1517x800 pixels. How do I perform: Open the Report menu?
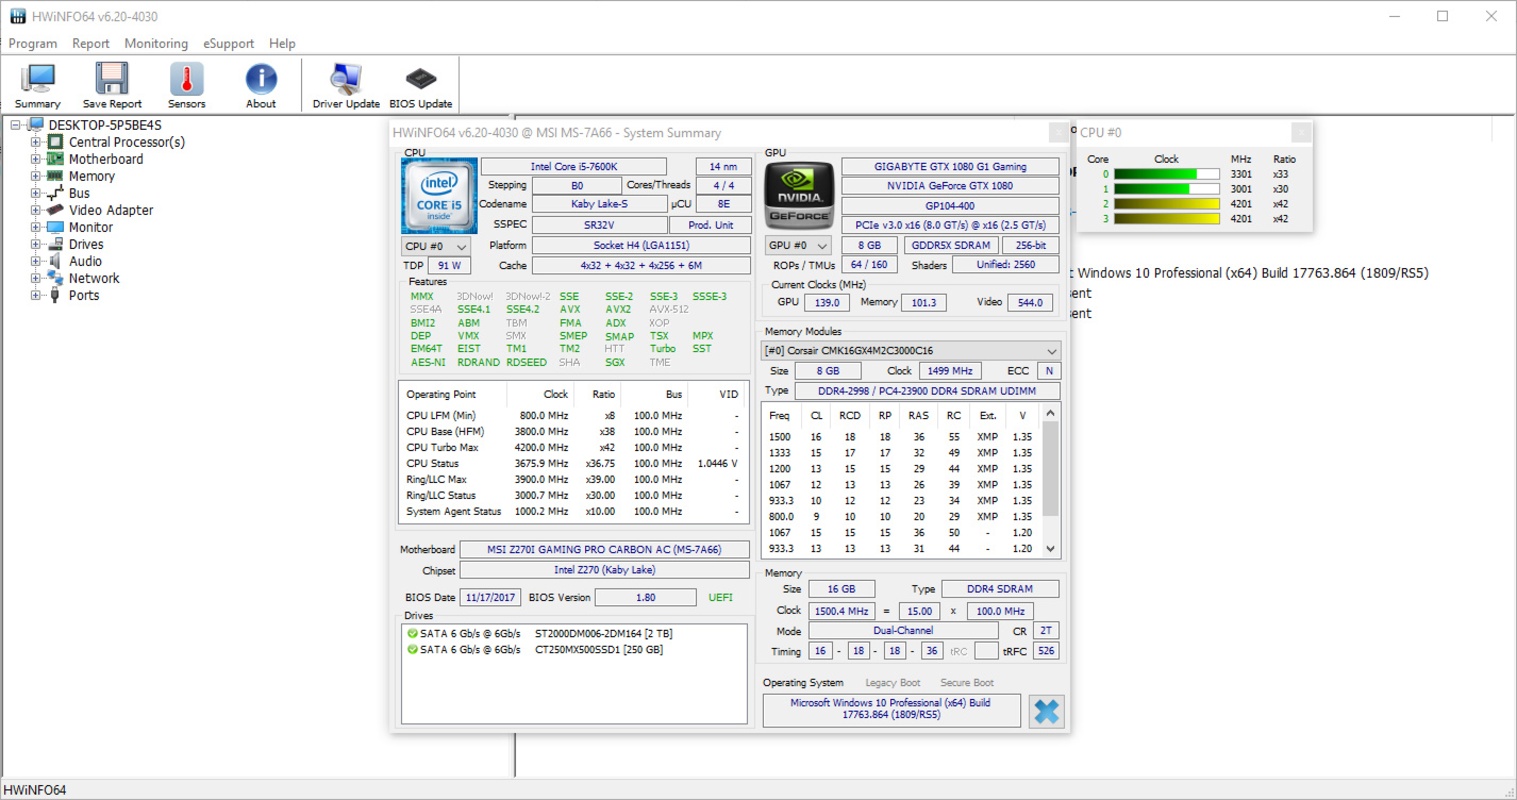(x=91, y=43)
